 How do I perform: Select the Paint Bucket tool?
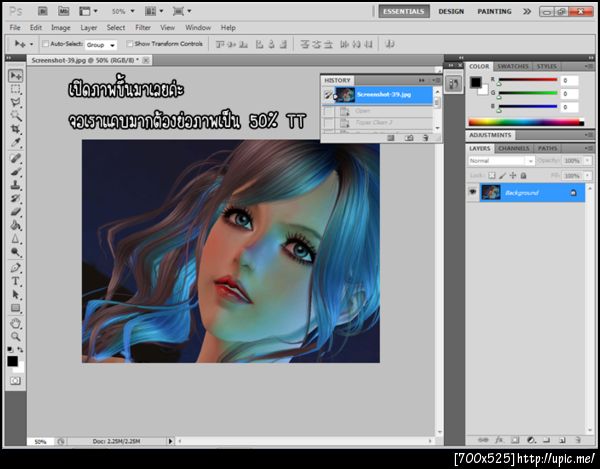tap(15, 225)
